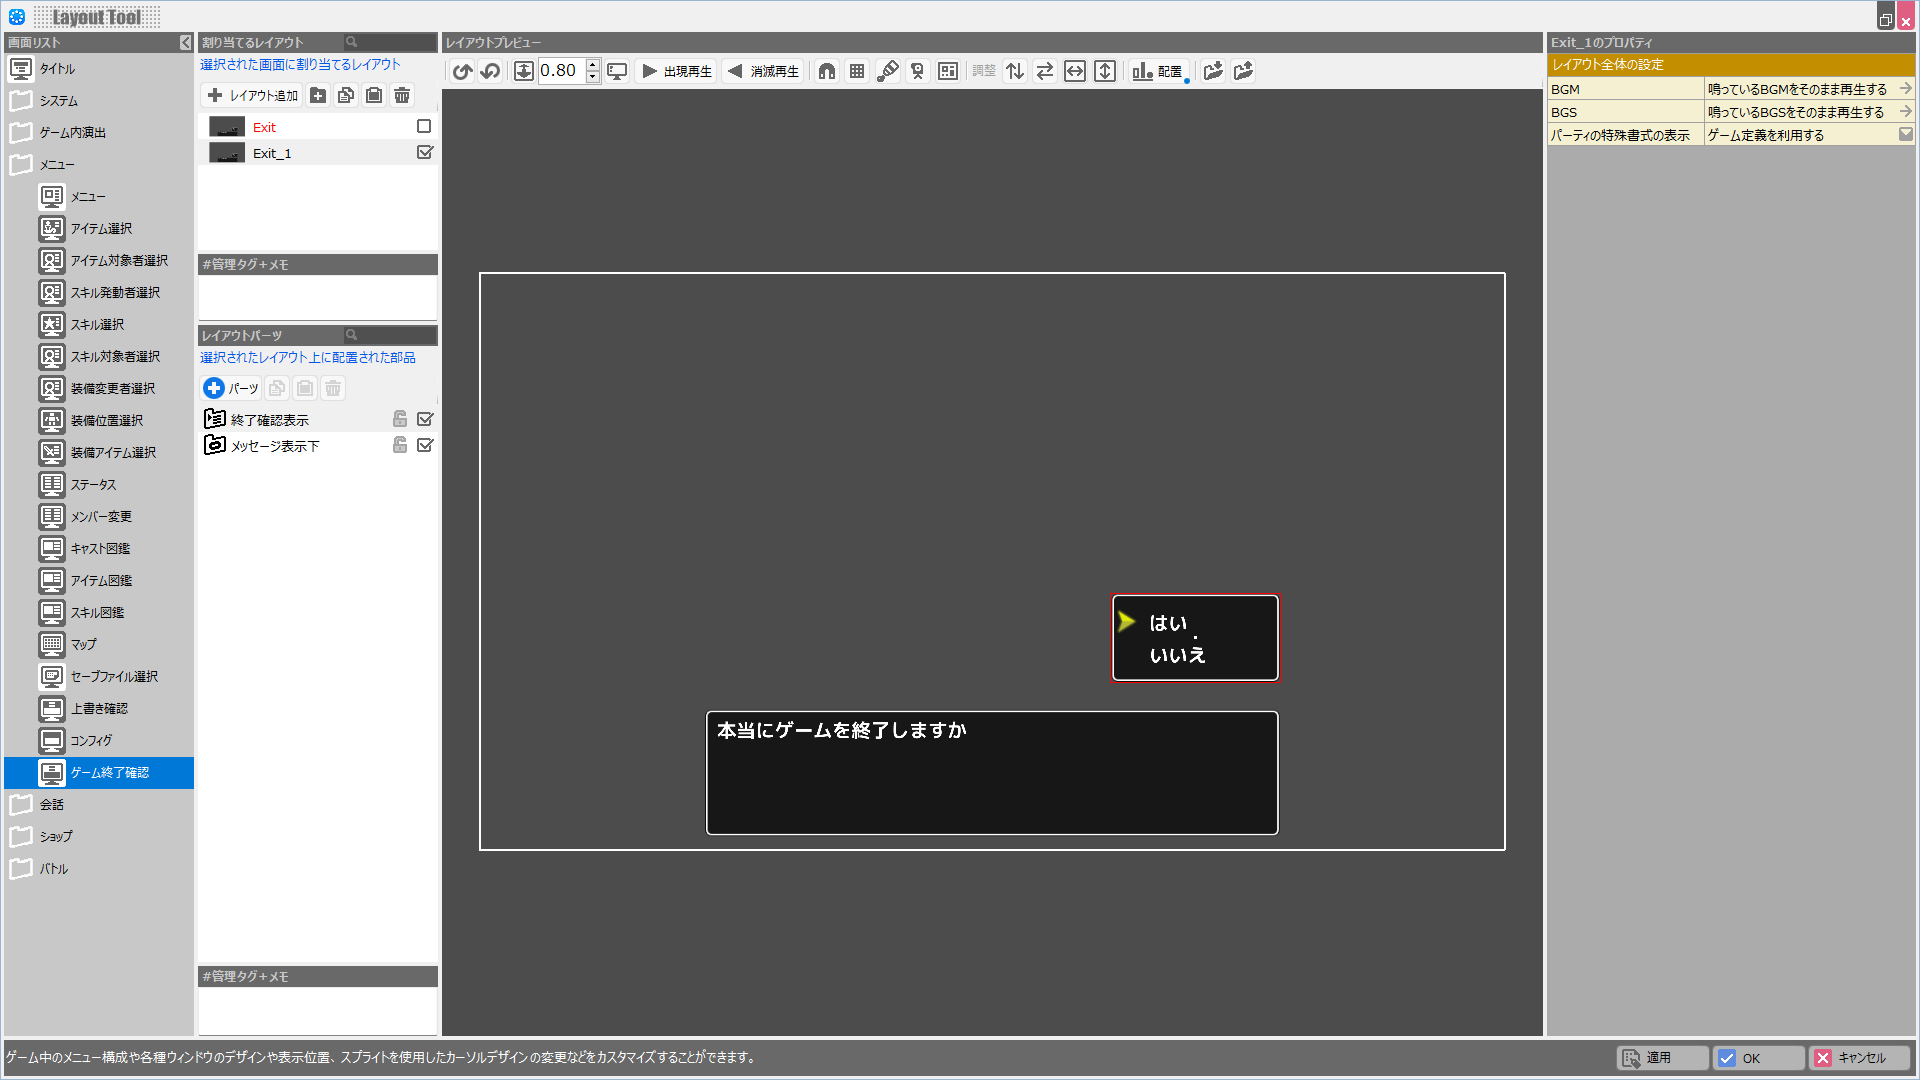Screen dimensions: 1920x1080
Task: Click the 適用 apply button
Action: [1660, 1057]
